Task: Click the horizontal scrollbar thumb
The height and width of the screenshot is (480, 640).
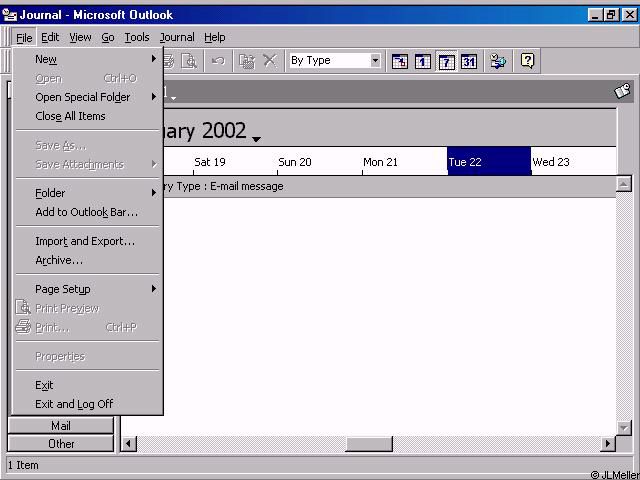Action: click(x=369, y=443)
